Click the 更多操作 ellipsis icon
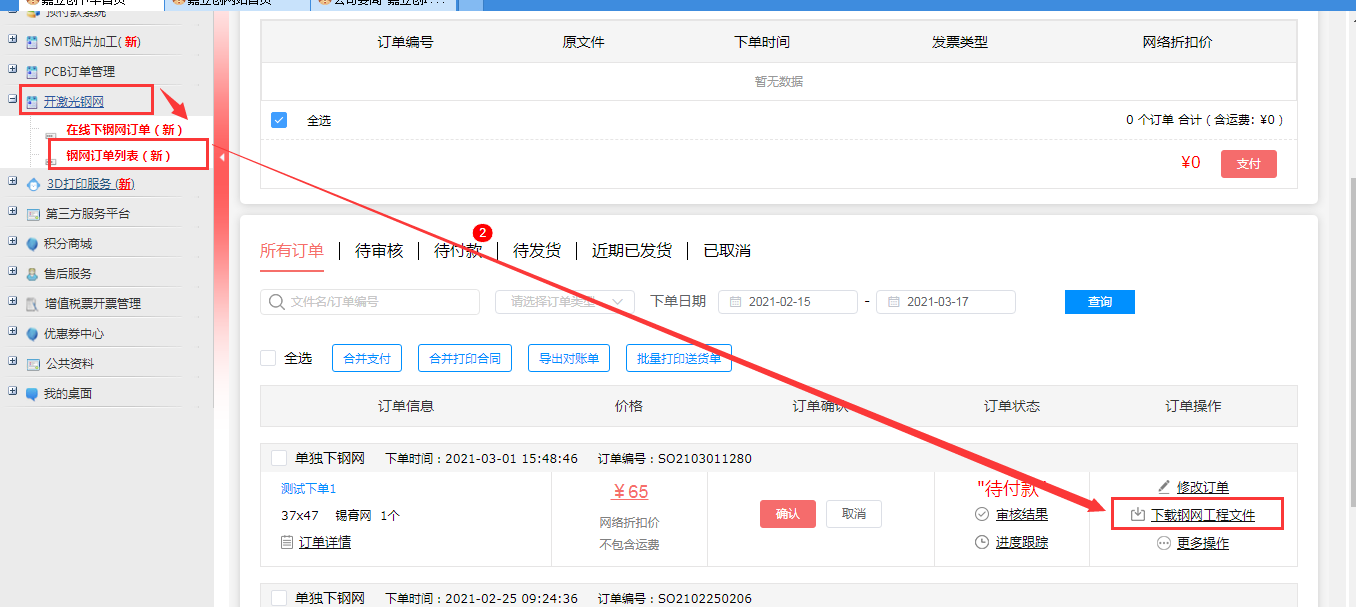 tap(1163, 543)
